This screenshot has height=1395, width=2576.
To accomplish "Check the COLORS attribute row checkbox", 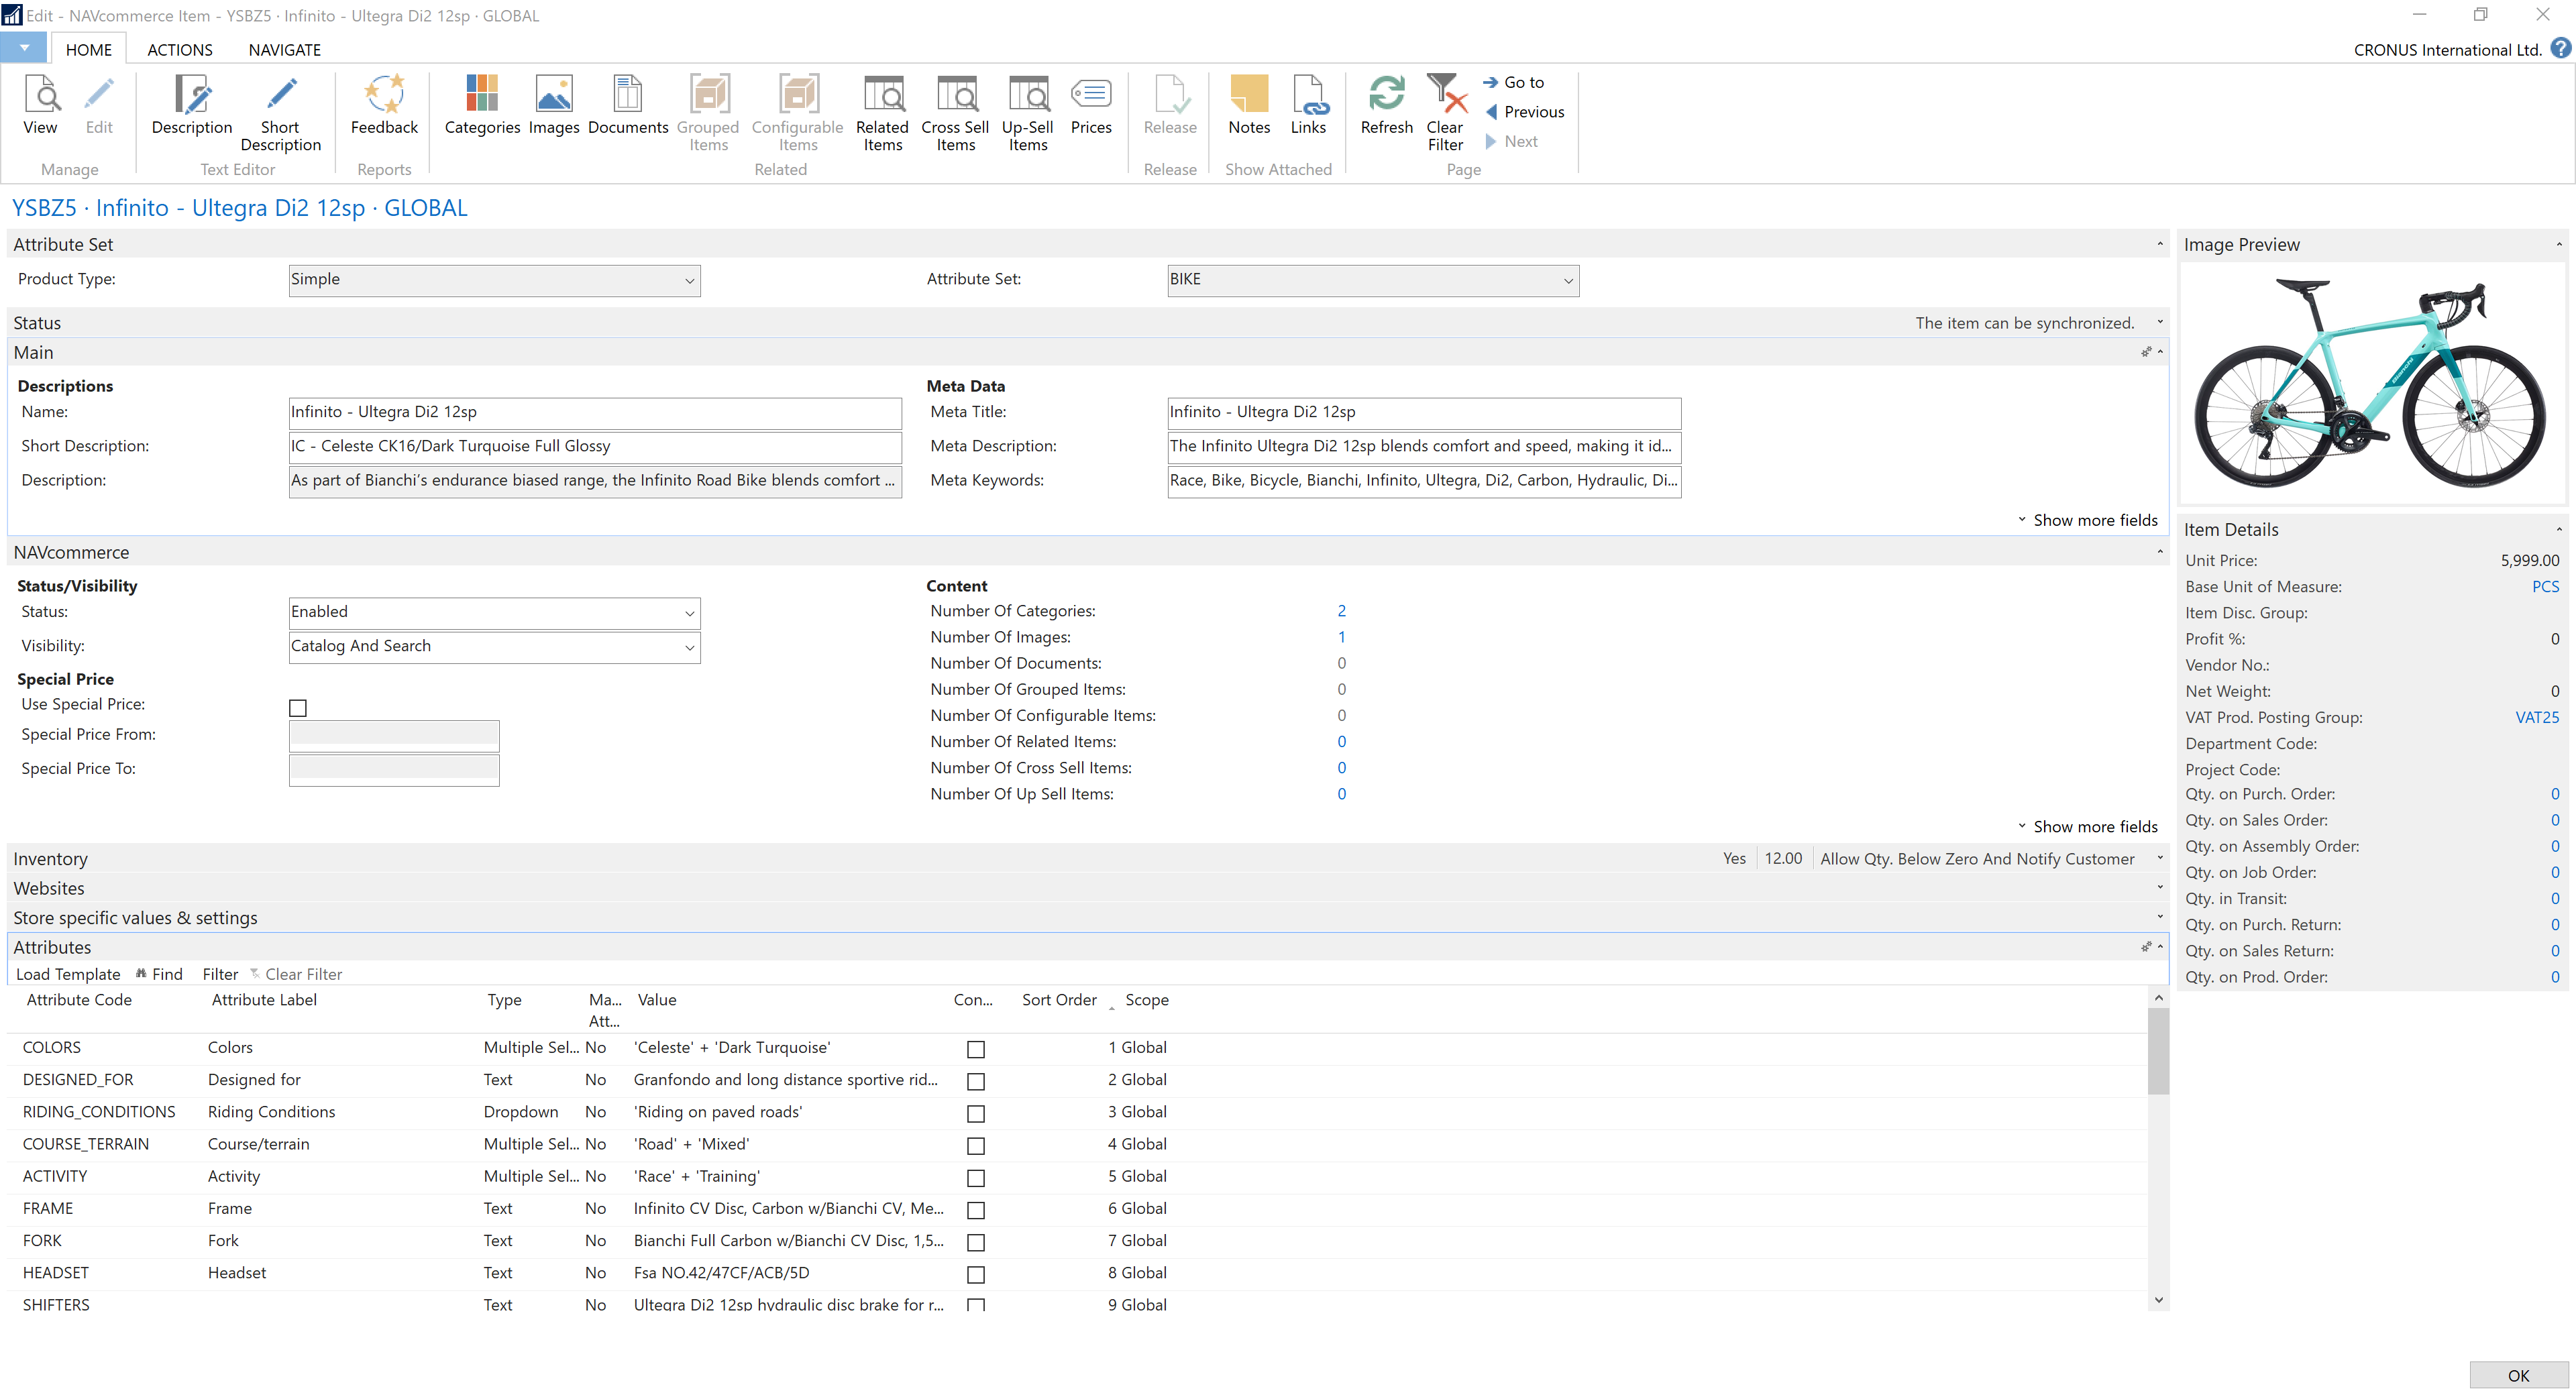I will 976,1049.
